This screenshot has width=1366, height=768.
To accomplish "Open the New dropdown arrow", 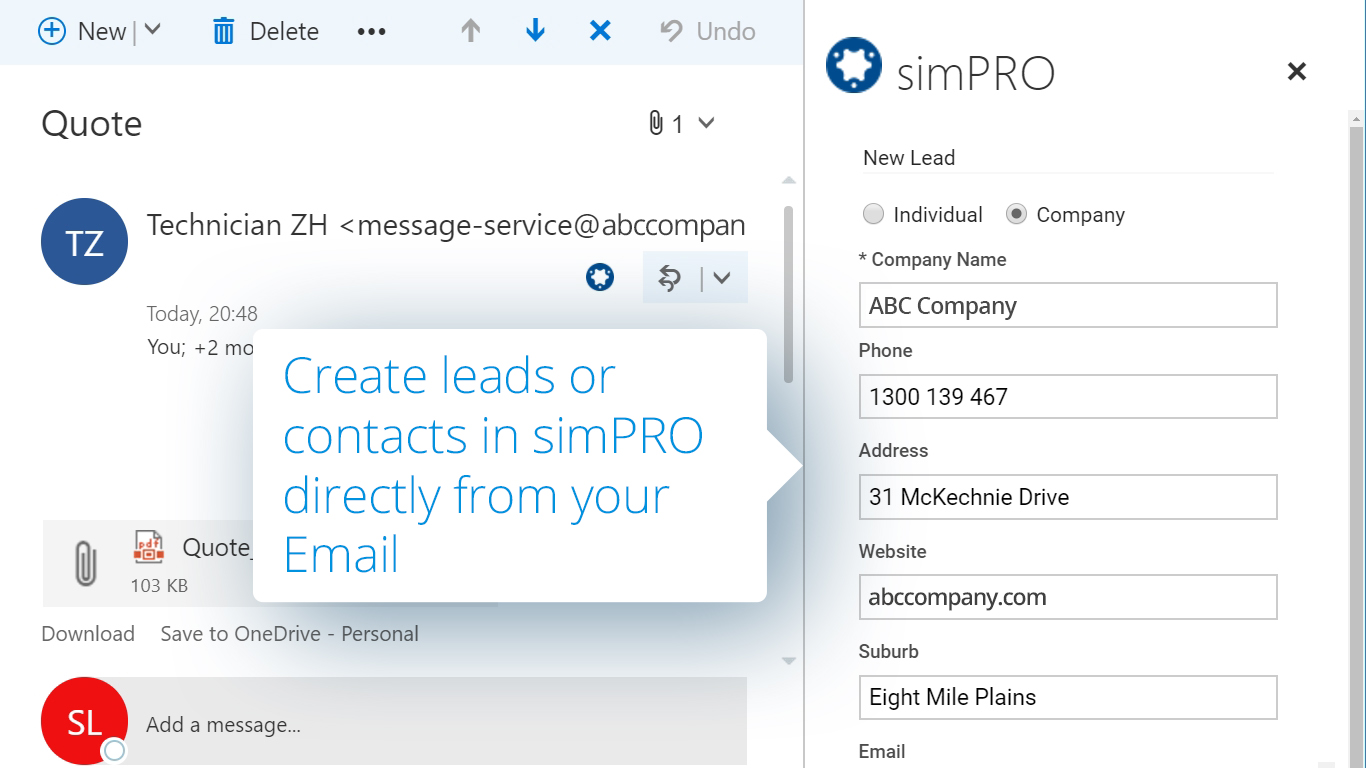I will [x=152, y=30].
